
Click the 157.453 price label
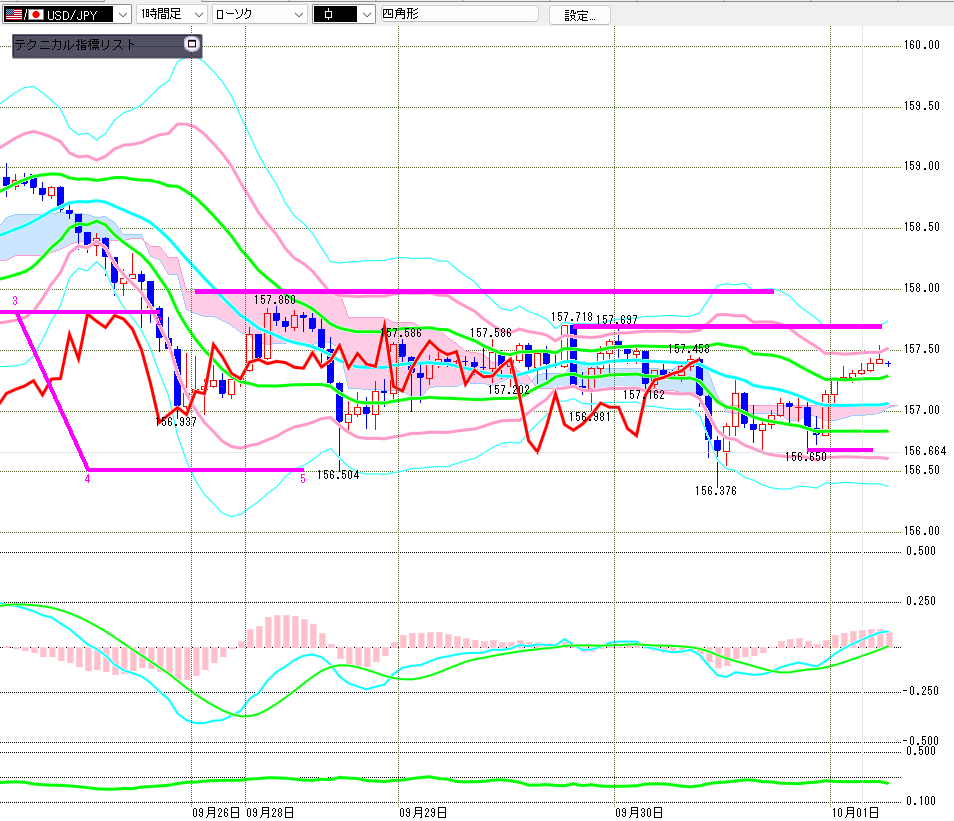pos(689,349)
